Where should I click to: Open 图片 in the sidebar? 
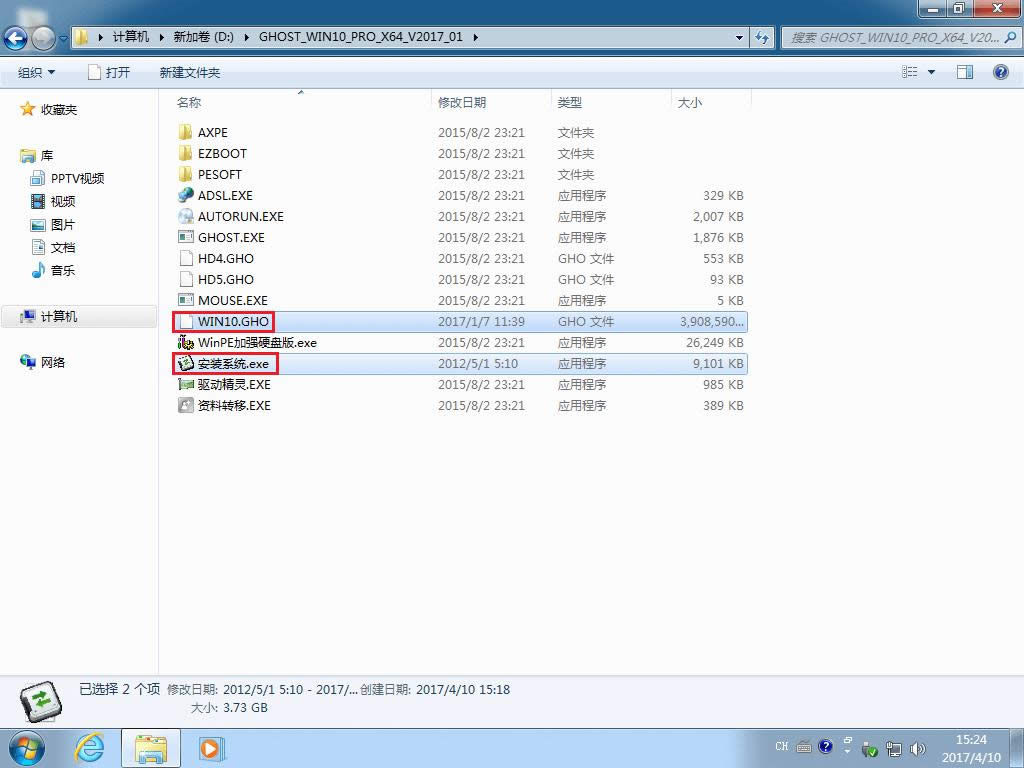[65, 224]
